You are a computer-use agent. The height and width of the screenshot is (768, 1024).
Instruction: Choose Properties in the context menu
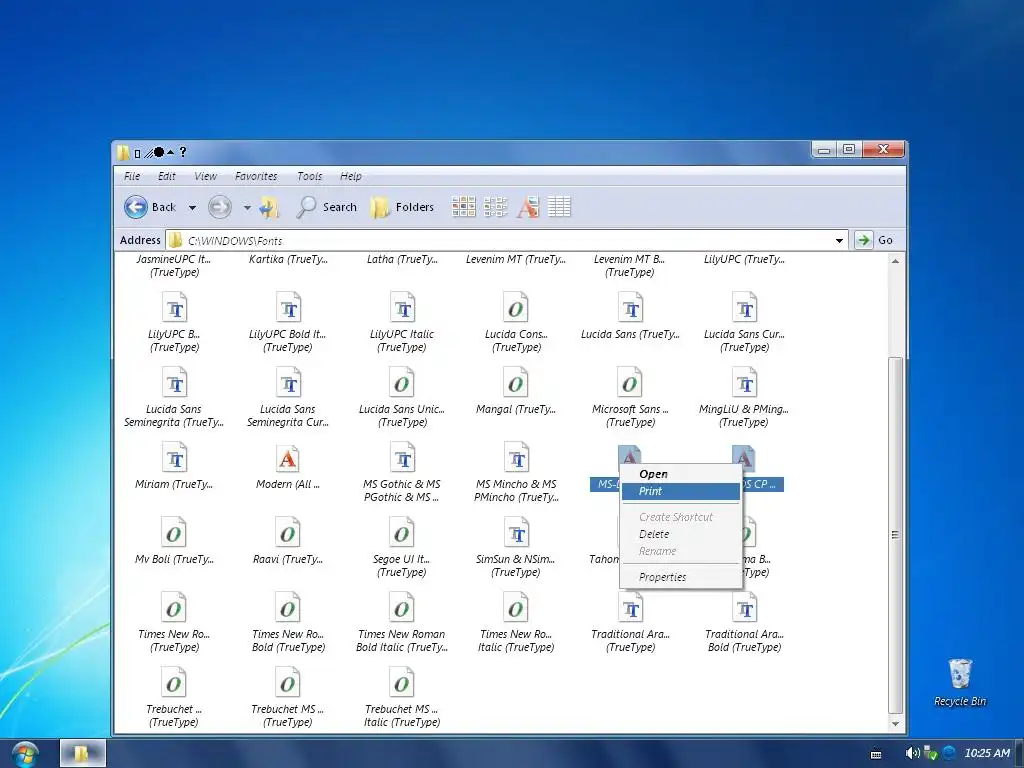click(x=680, y=577)
